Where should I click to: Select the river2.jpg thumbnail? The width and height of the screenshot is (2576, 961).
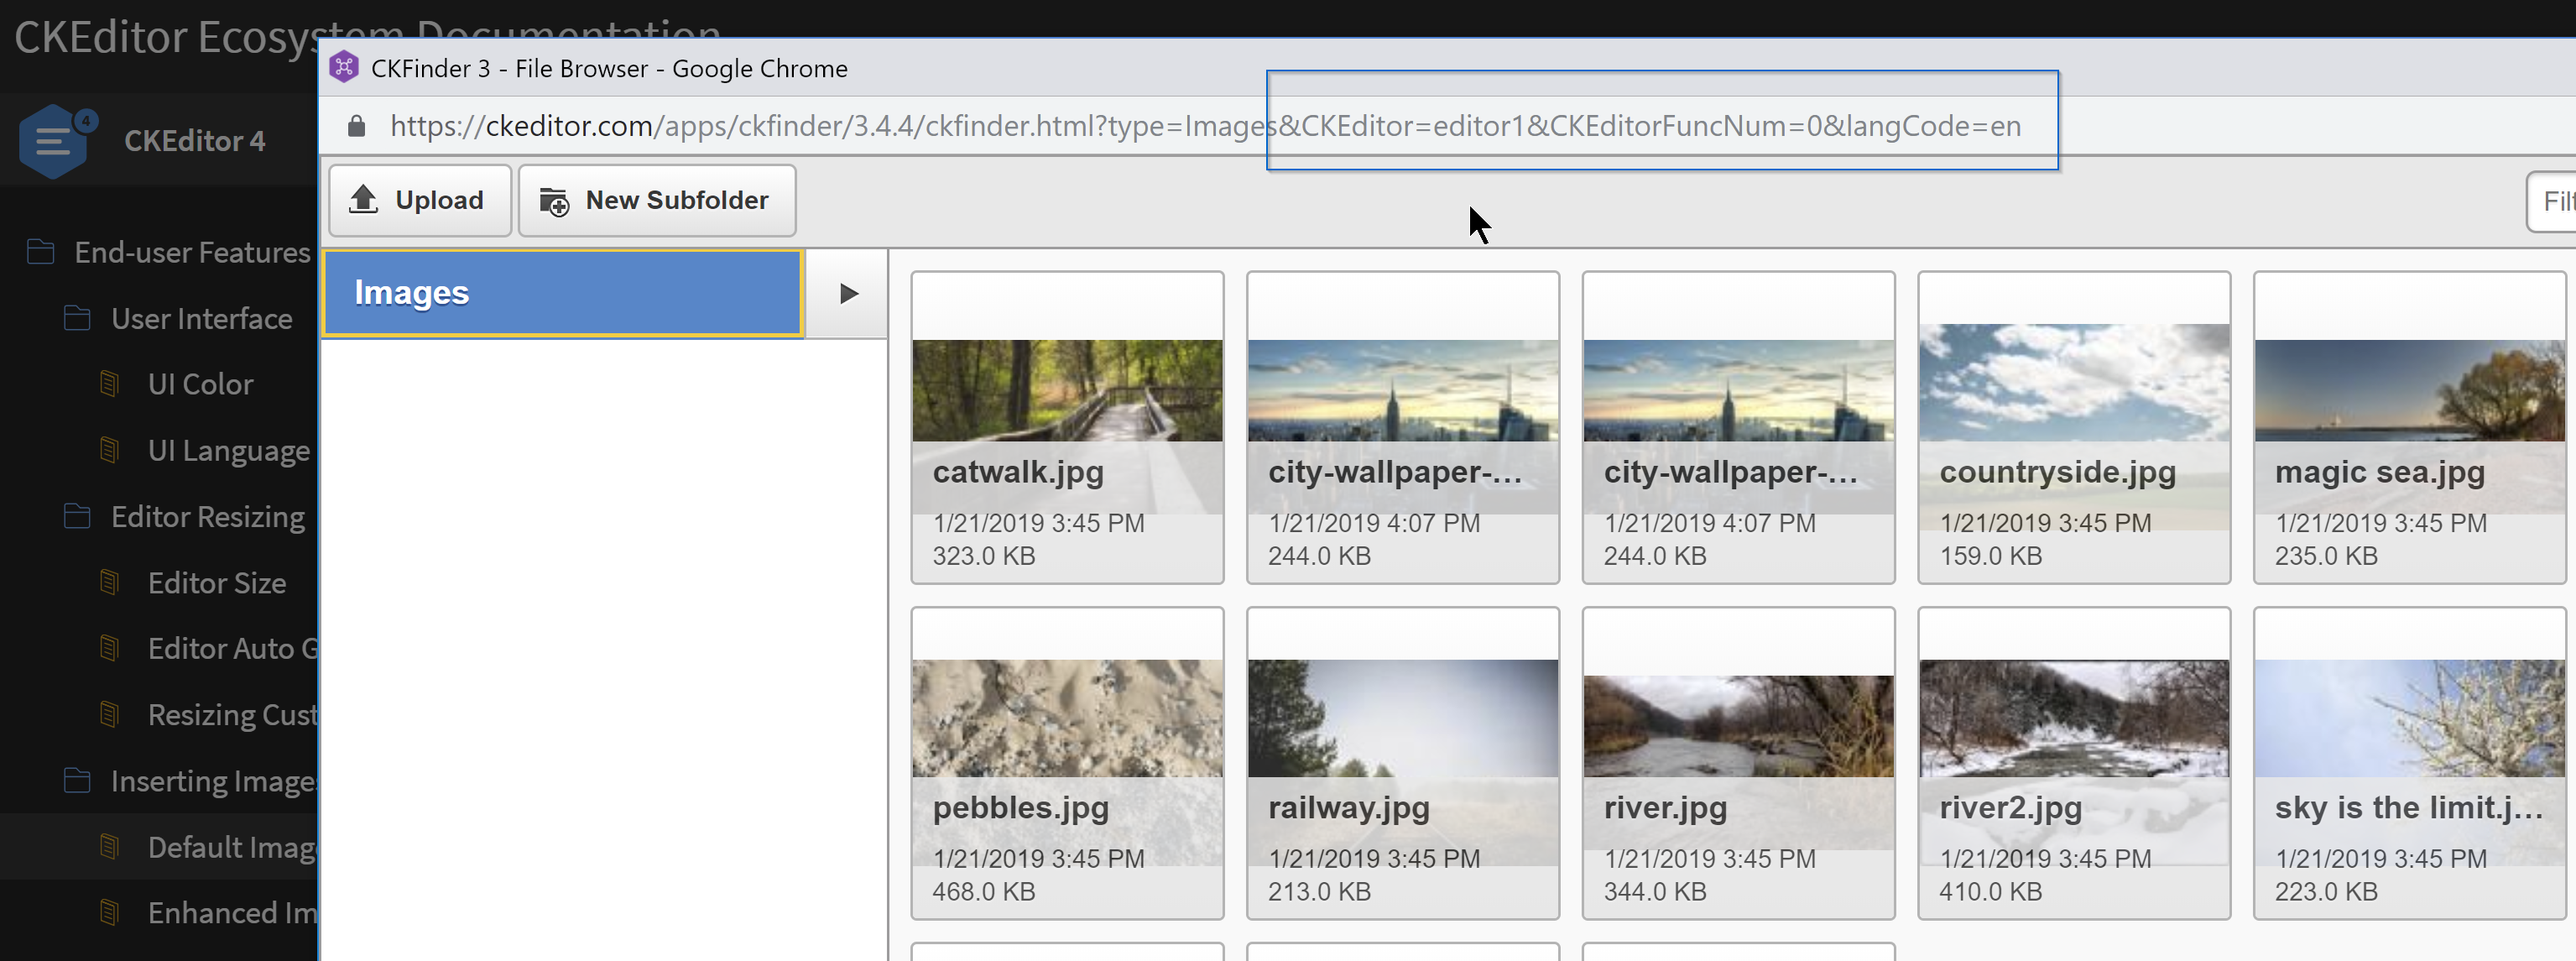click(x=2073, y=763)
